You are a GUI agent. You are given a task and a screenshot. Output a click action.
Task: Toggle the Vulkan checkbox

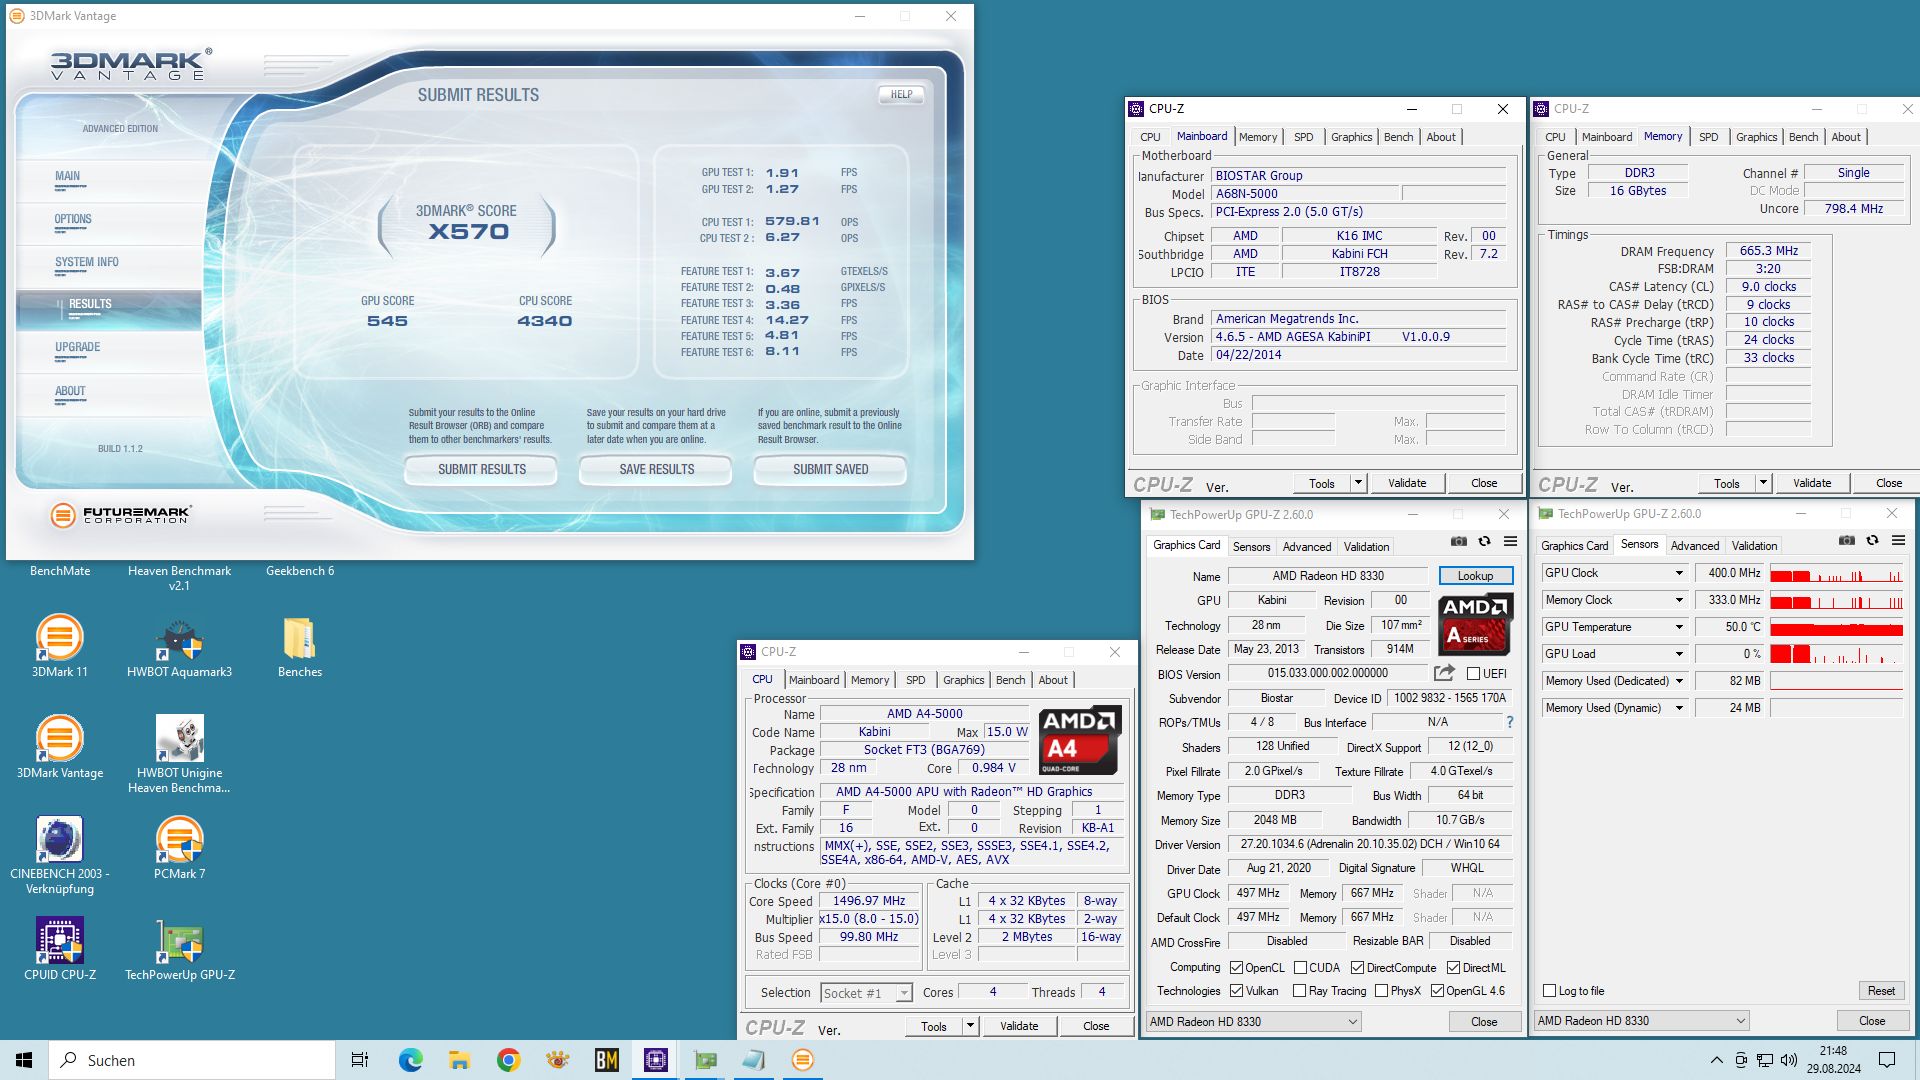click(x=1236, y=991)
